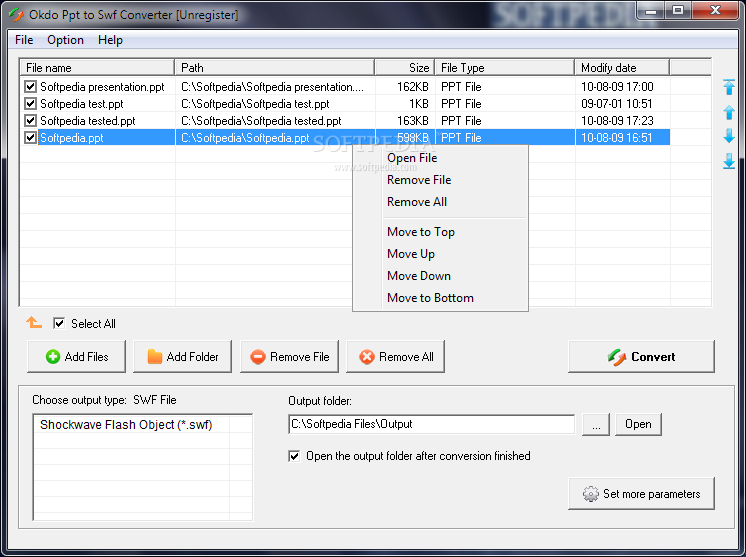
Task: Sort by File name column header
Action: [97, 68]
